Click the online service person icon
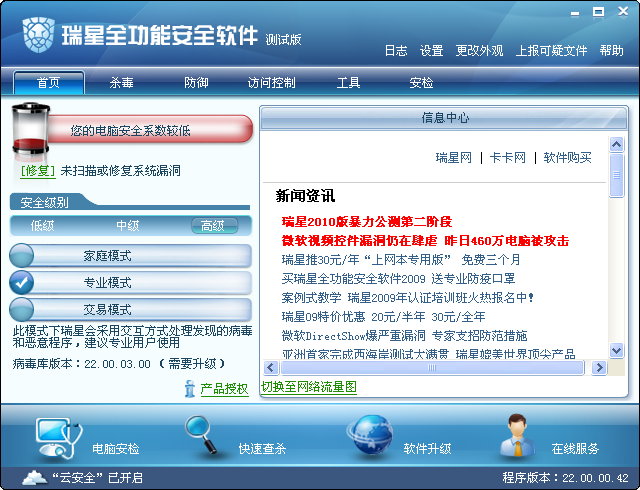Viewport: 640px width, 490px height. coord(517,435)
